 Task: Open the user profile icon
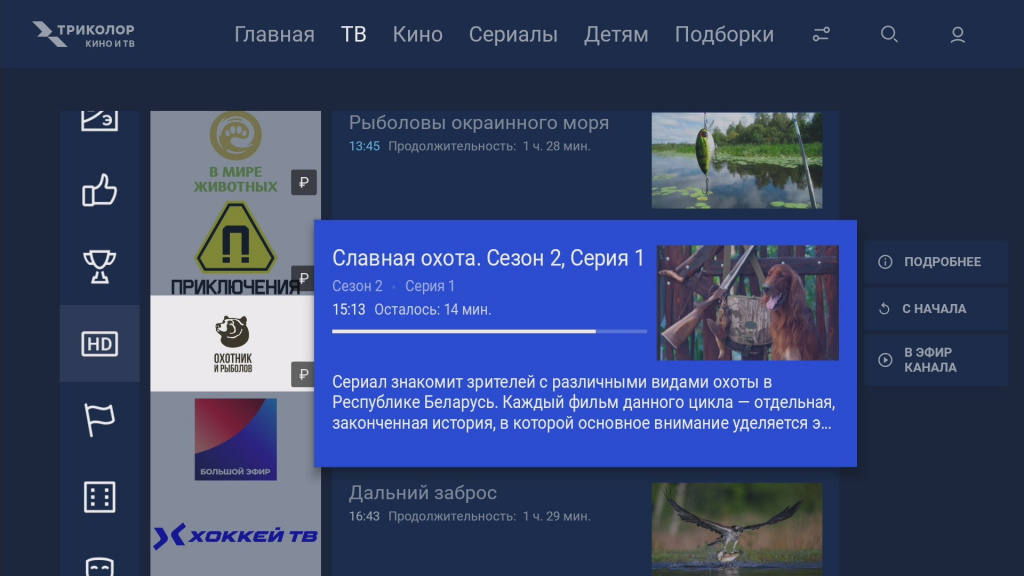(957, 35)
